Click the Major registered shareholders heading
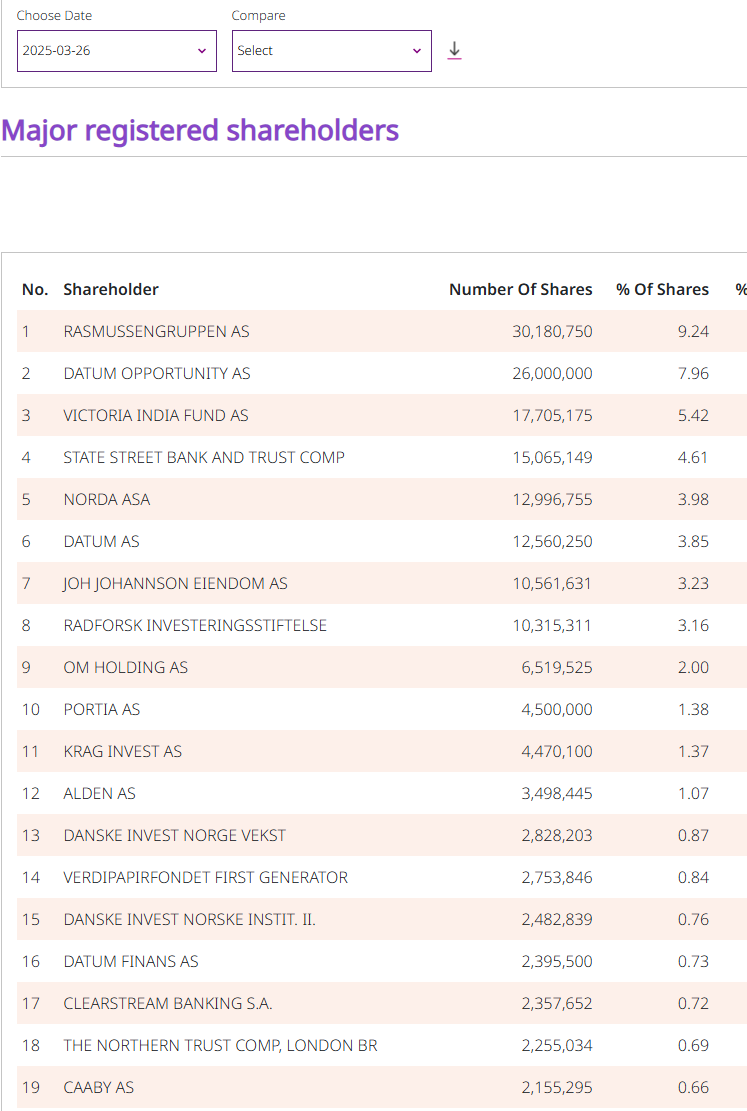This screenshot has height=1111, width=747. [x=200, y=130]
